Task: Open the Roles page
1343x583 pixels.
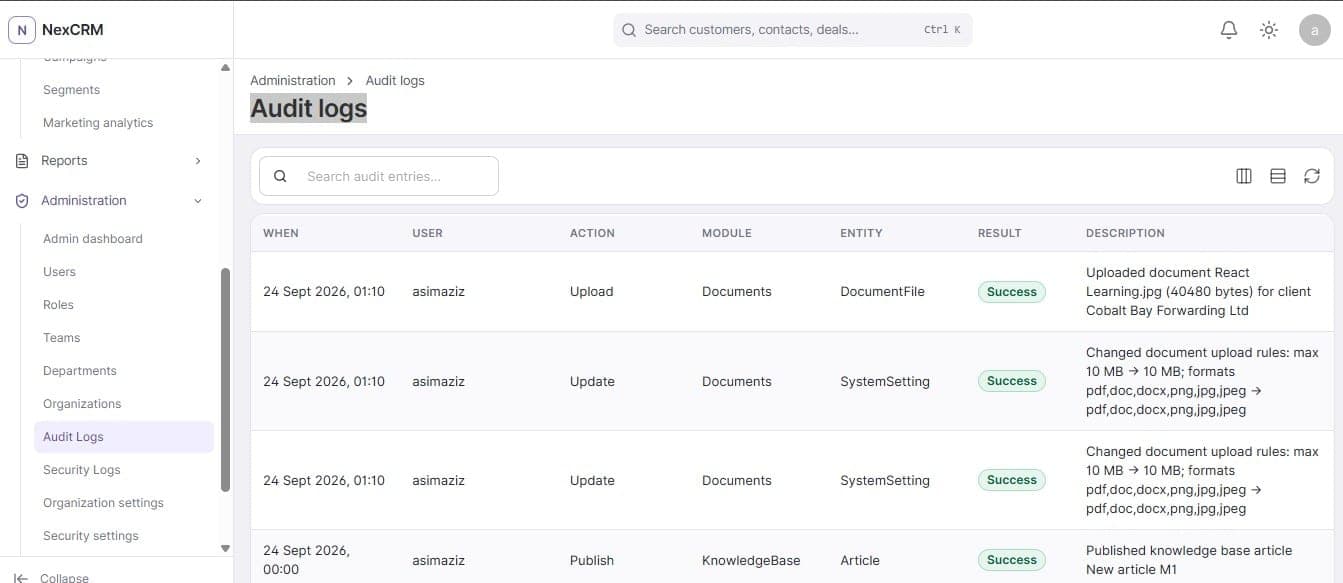Action: pos(58,305)
